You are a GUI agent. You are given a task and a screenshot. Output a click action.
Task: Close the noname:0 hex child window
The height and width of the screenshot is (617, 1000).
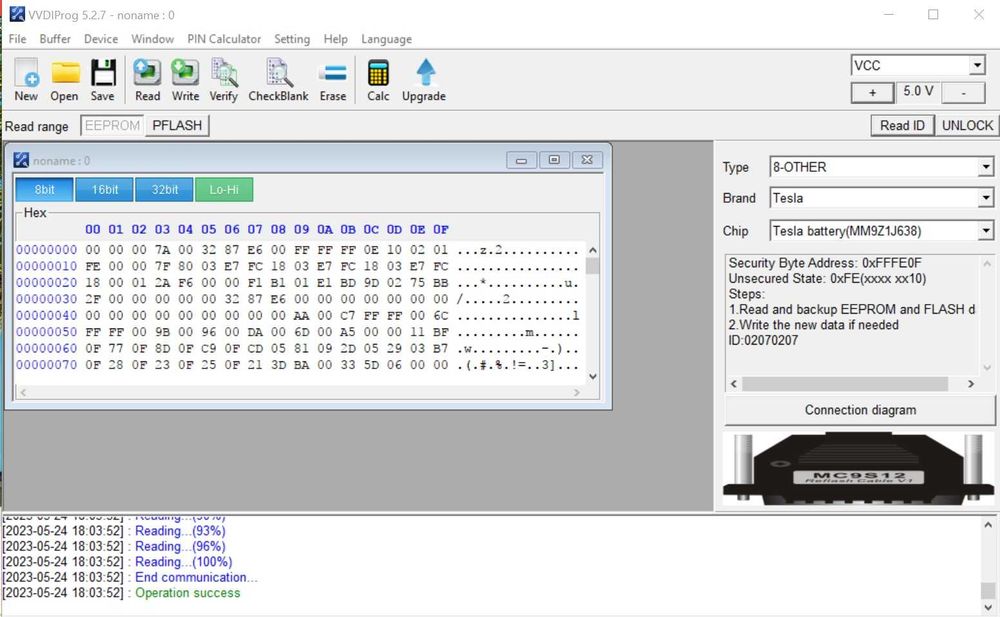[x=587, y=160]
